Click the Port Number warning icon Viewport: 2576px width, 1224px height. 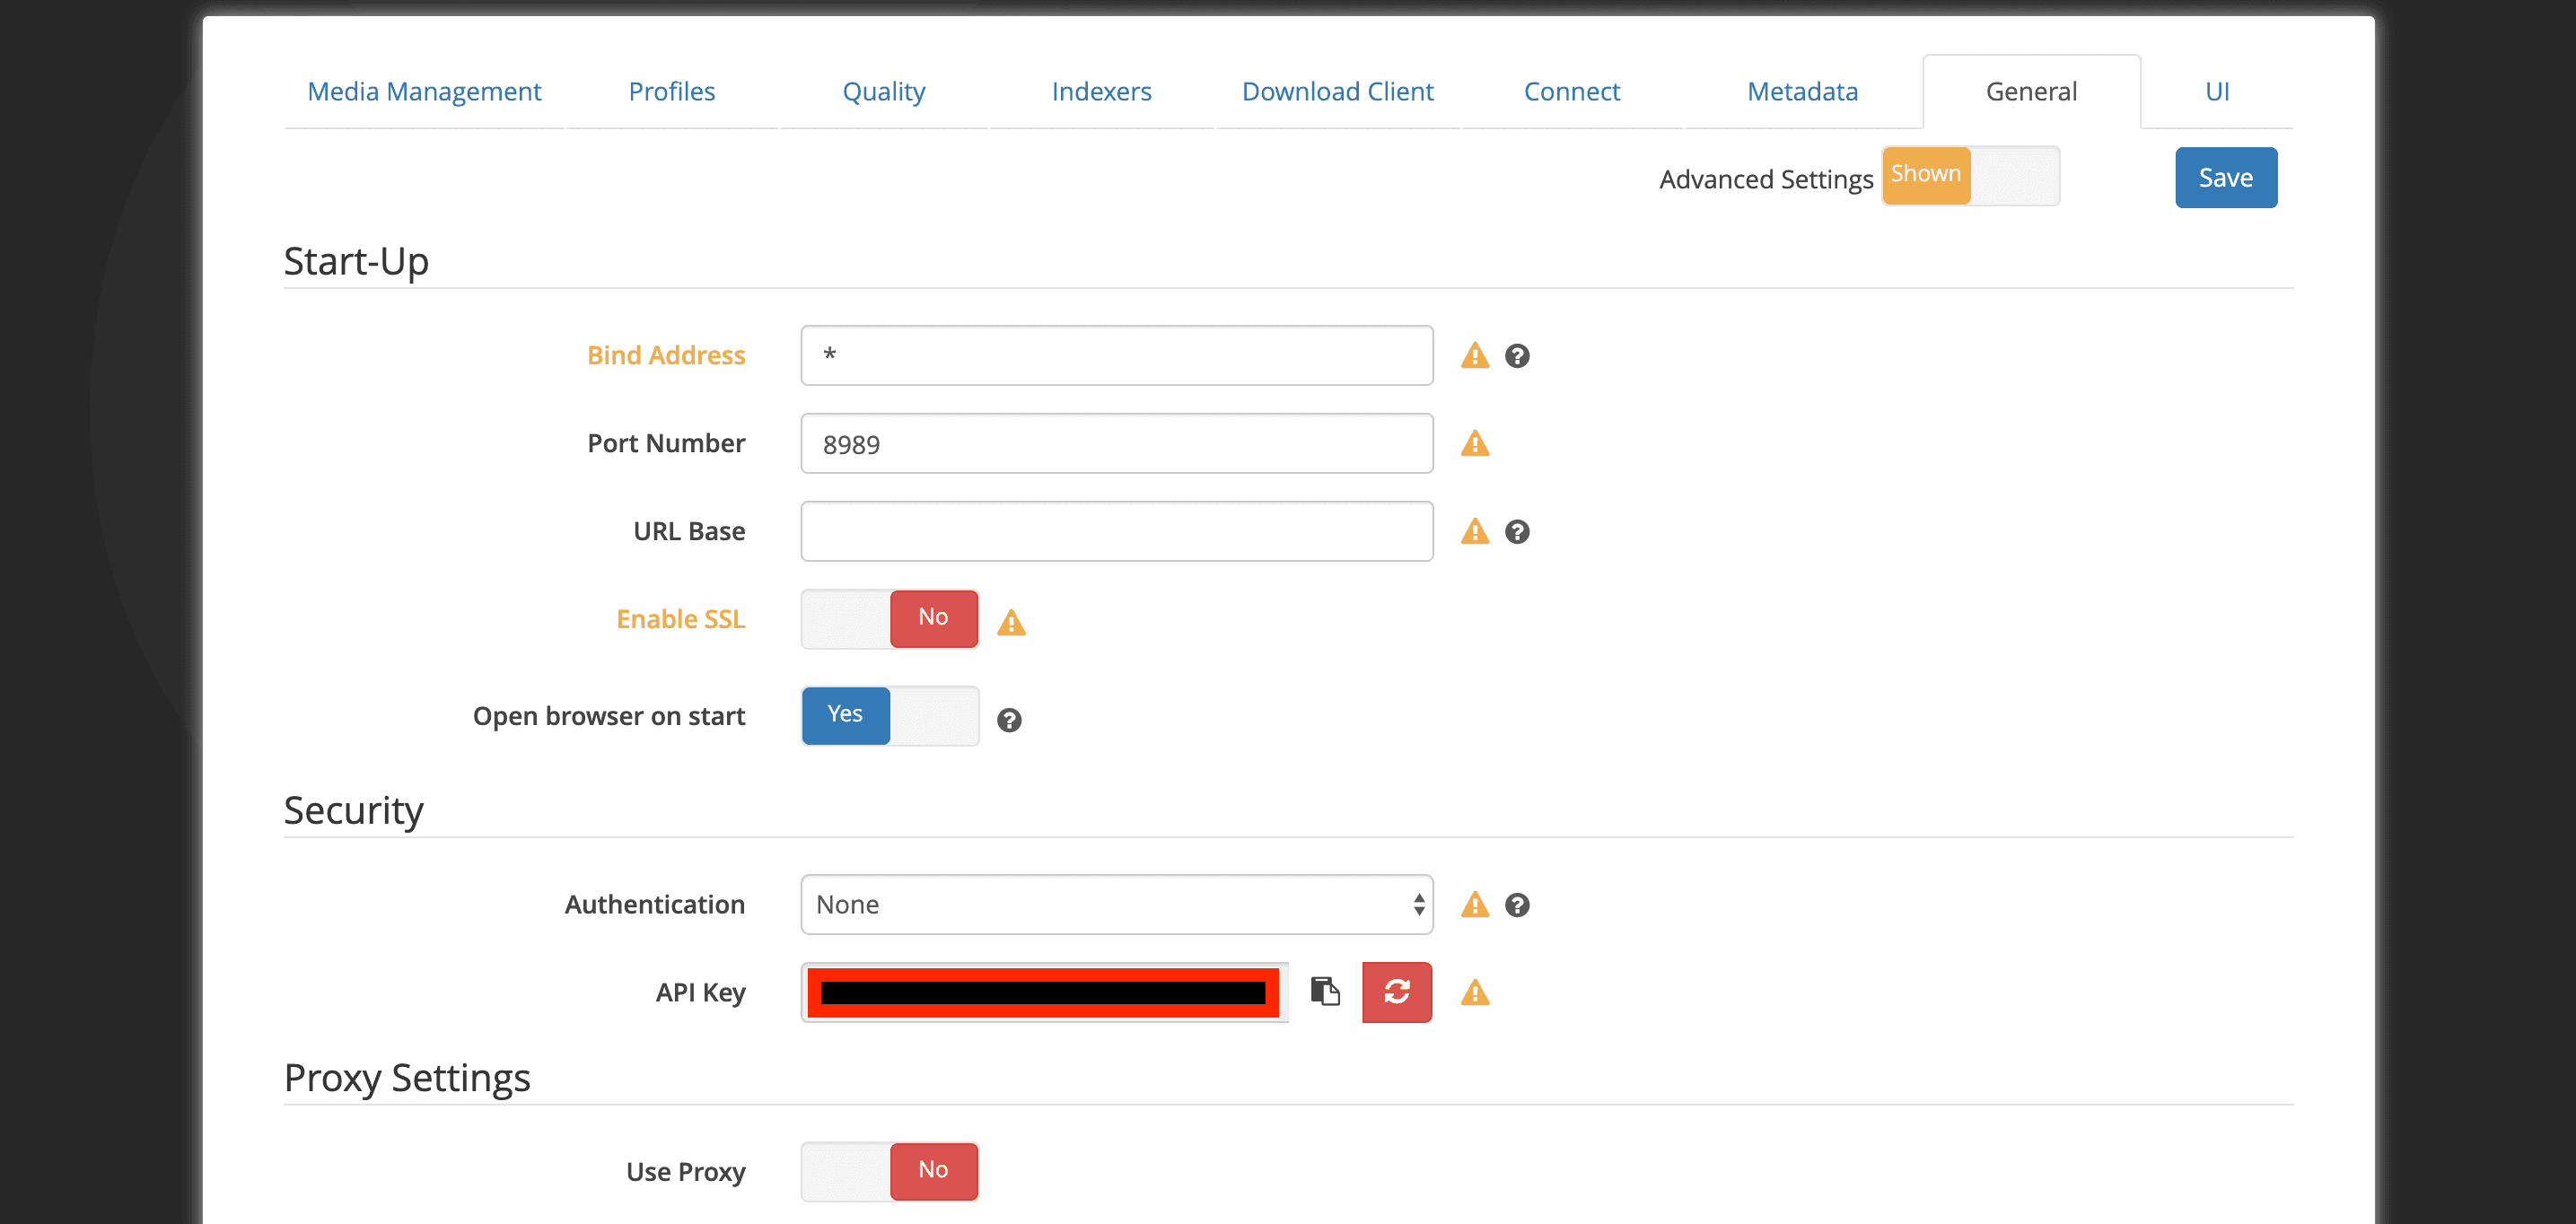click(1474, 444)
